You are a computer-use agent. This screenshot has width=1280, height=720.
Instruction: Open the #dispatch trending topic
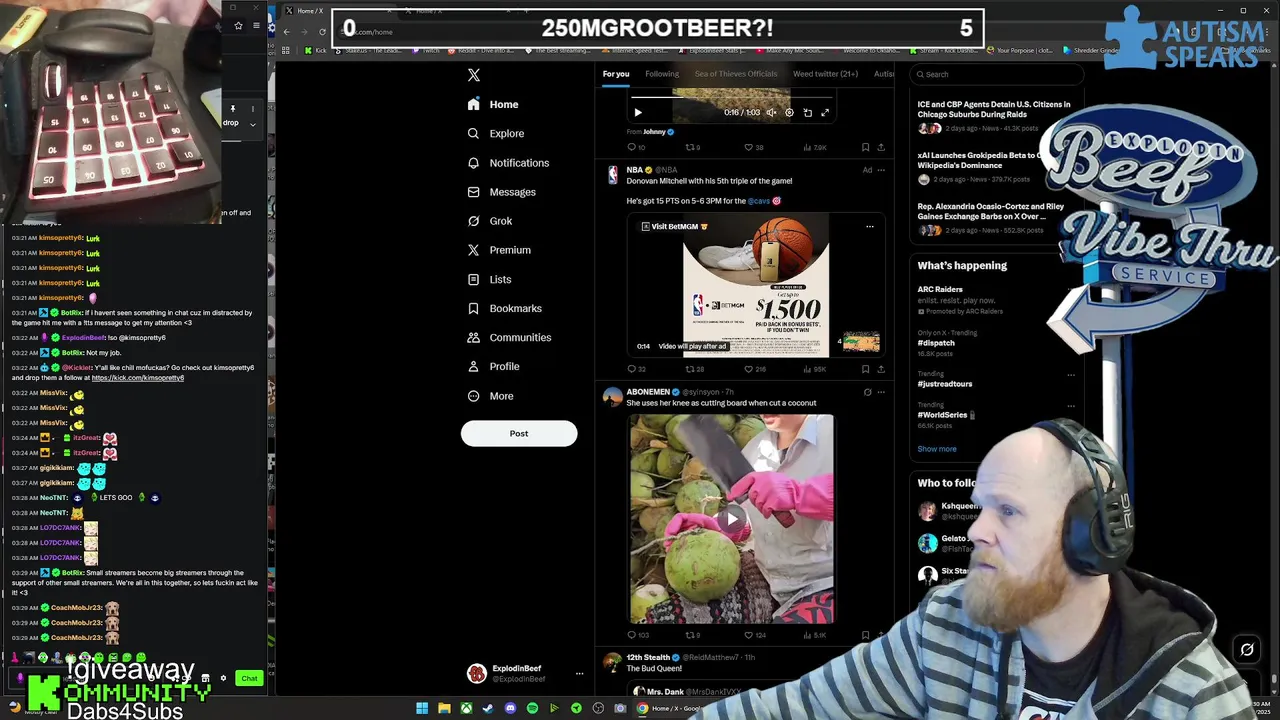tap(936, 343)
